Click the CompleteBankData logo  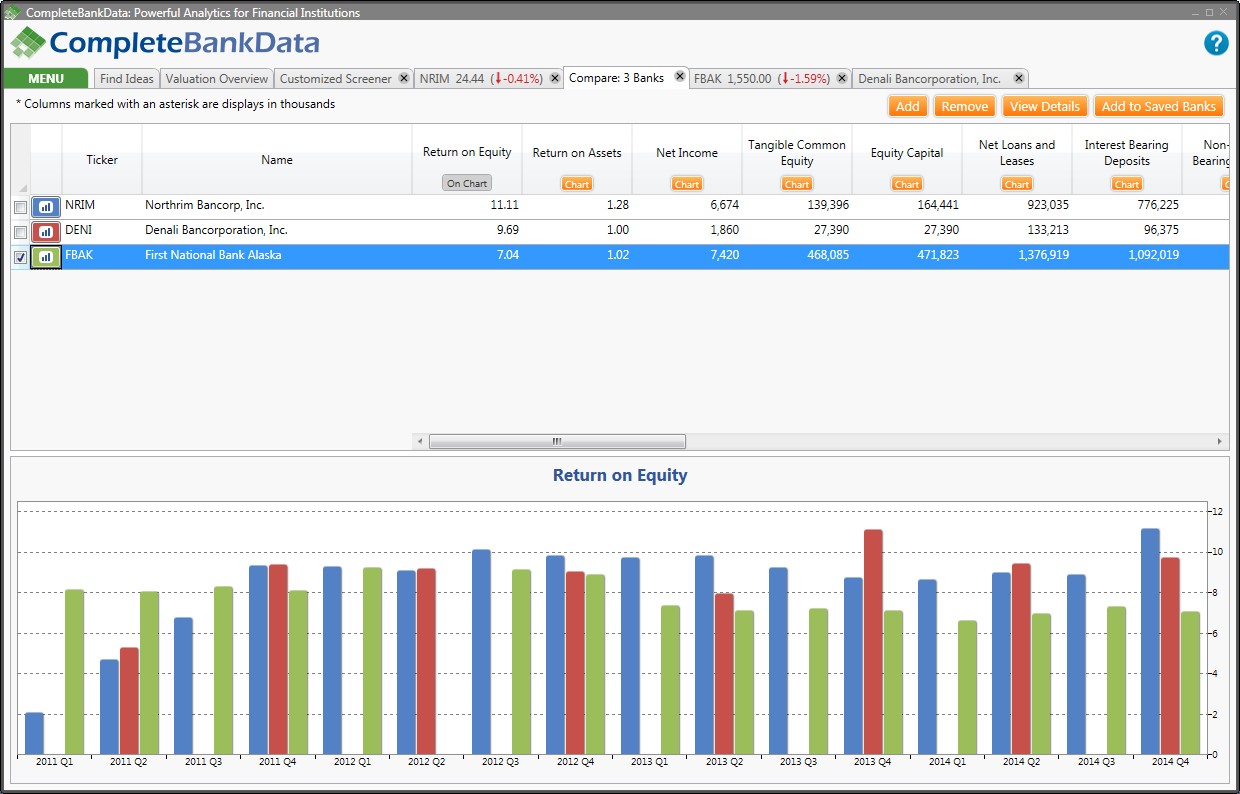tap(165, 43)
